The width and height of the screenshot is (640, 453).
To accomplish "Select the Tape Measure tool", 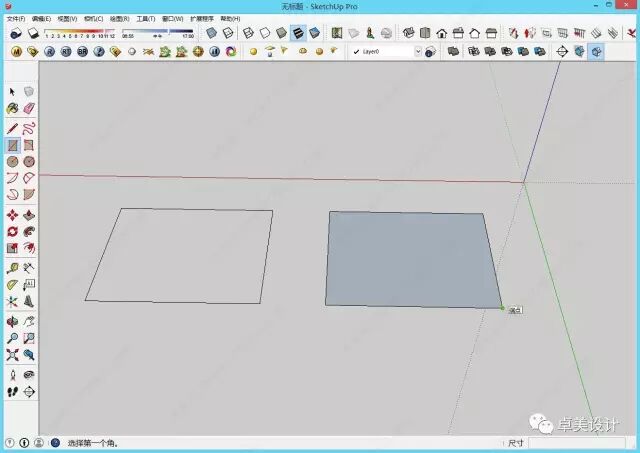I will (12, 268).
